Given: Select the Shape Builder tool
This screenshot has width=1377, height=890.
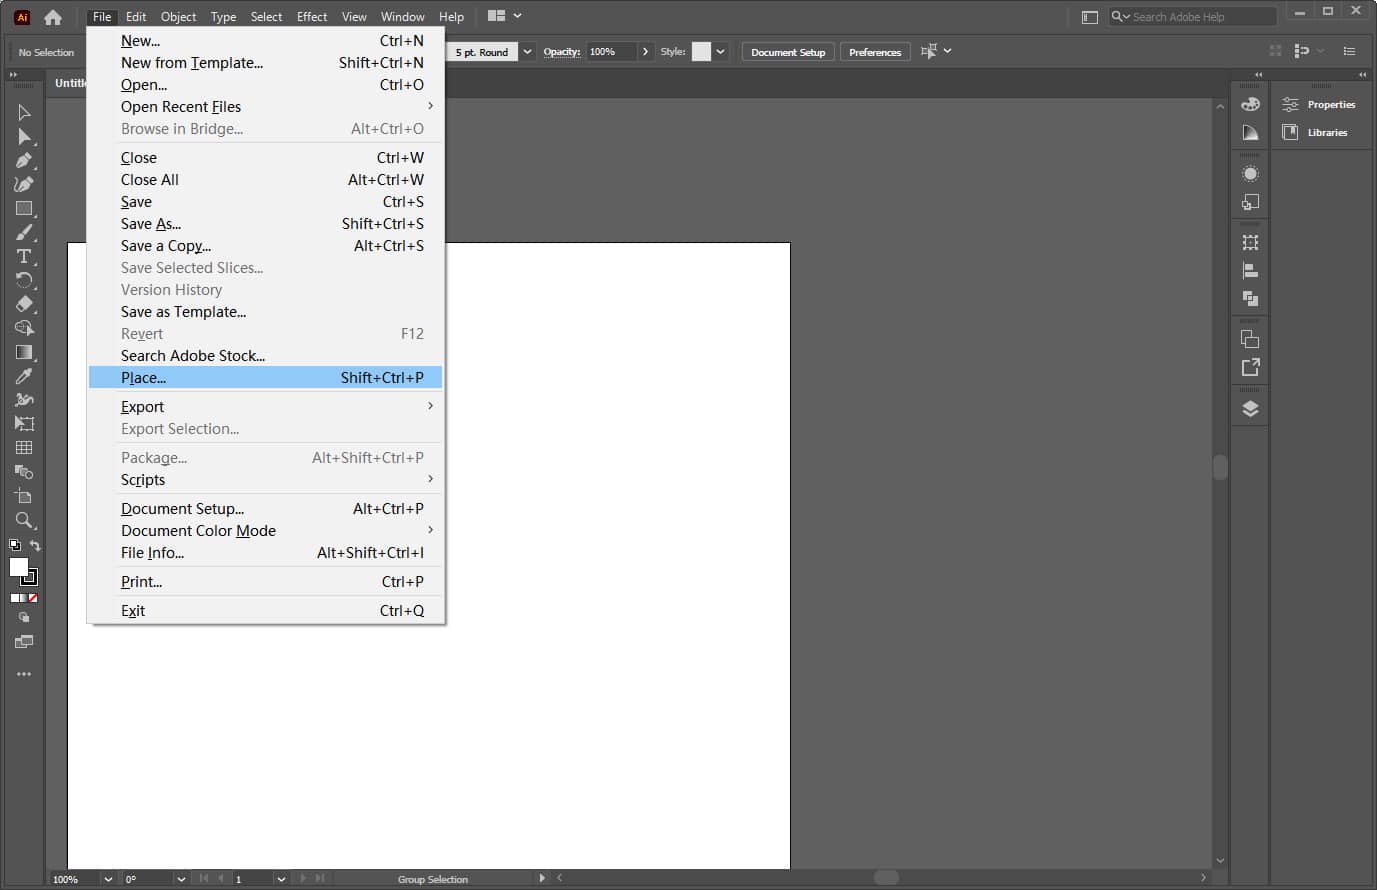Looking at the screenshot, I should click(x=24, y=328).
